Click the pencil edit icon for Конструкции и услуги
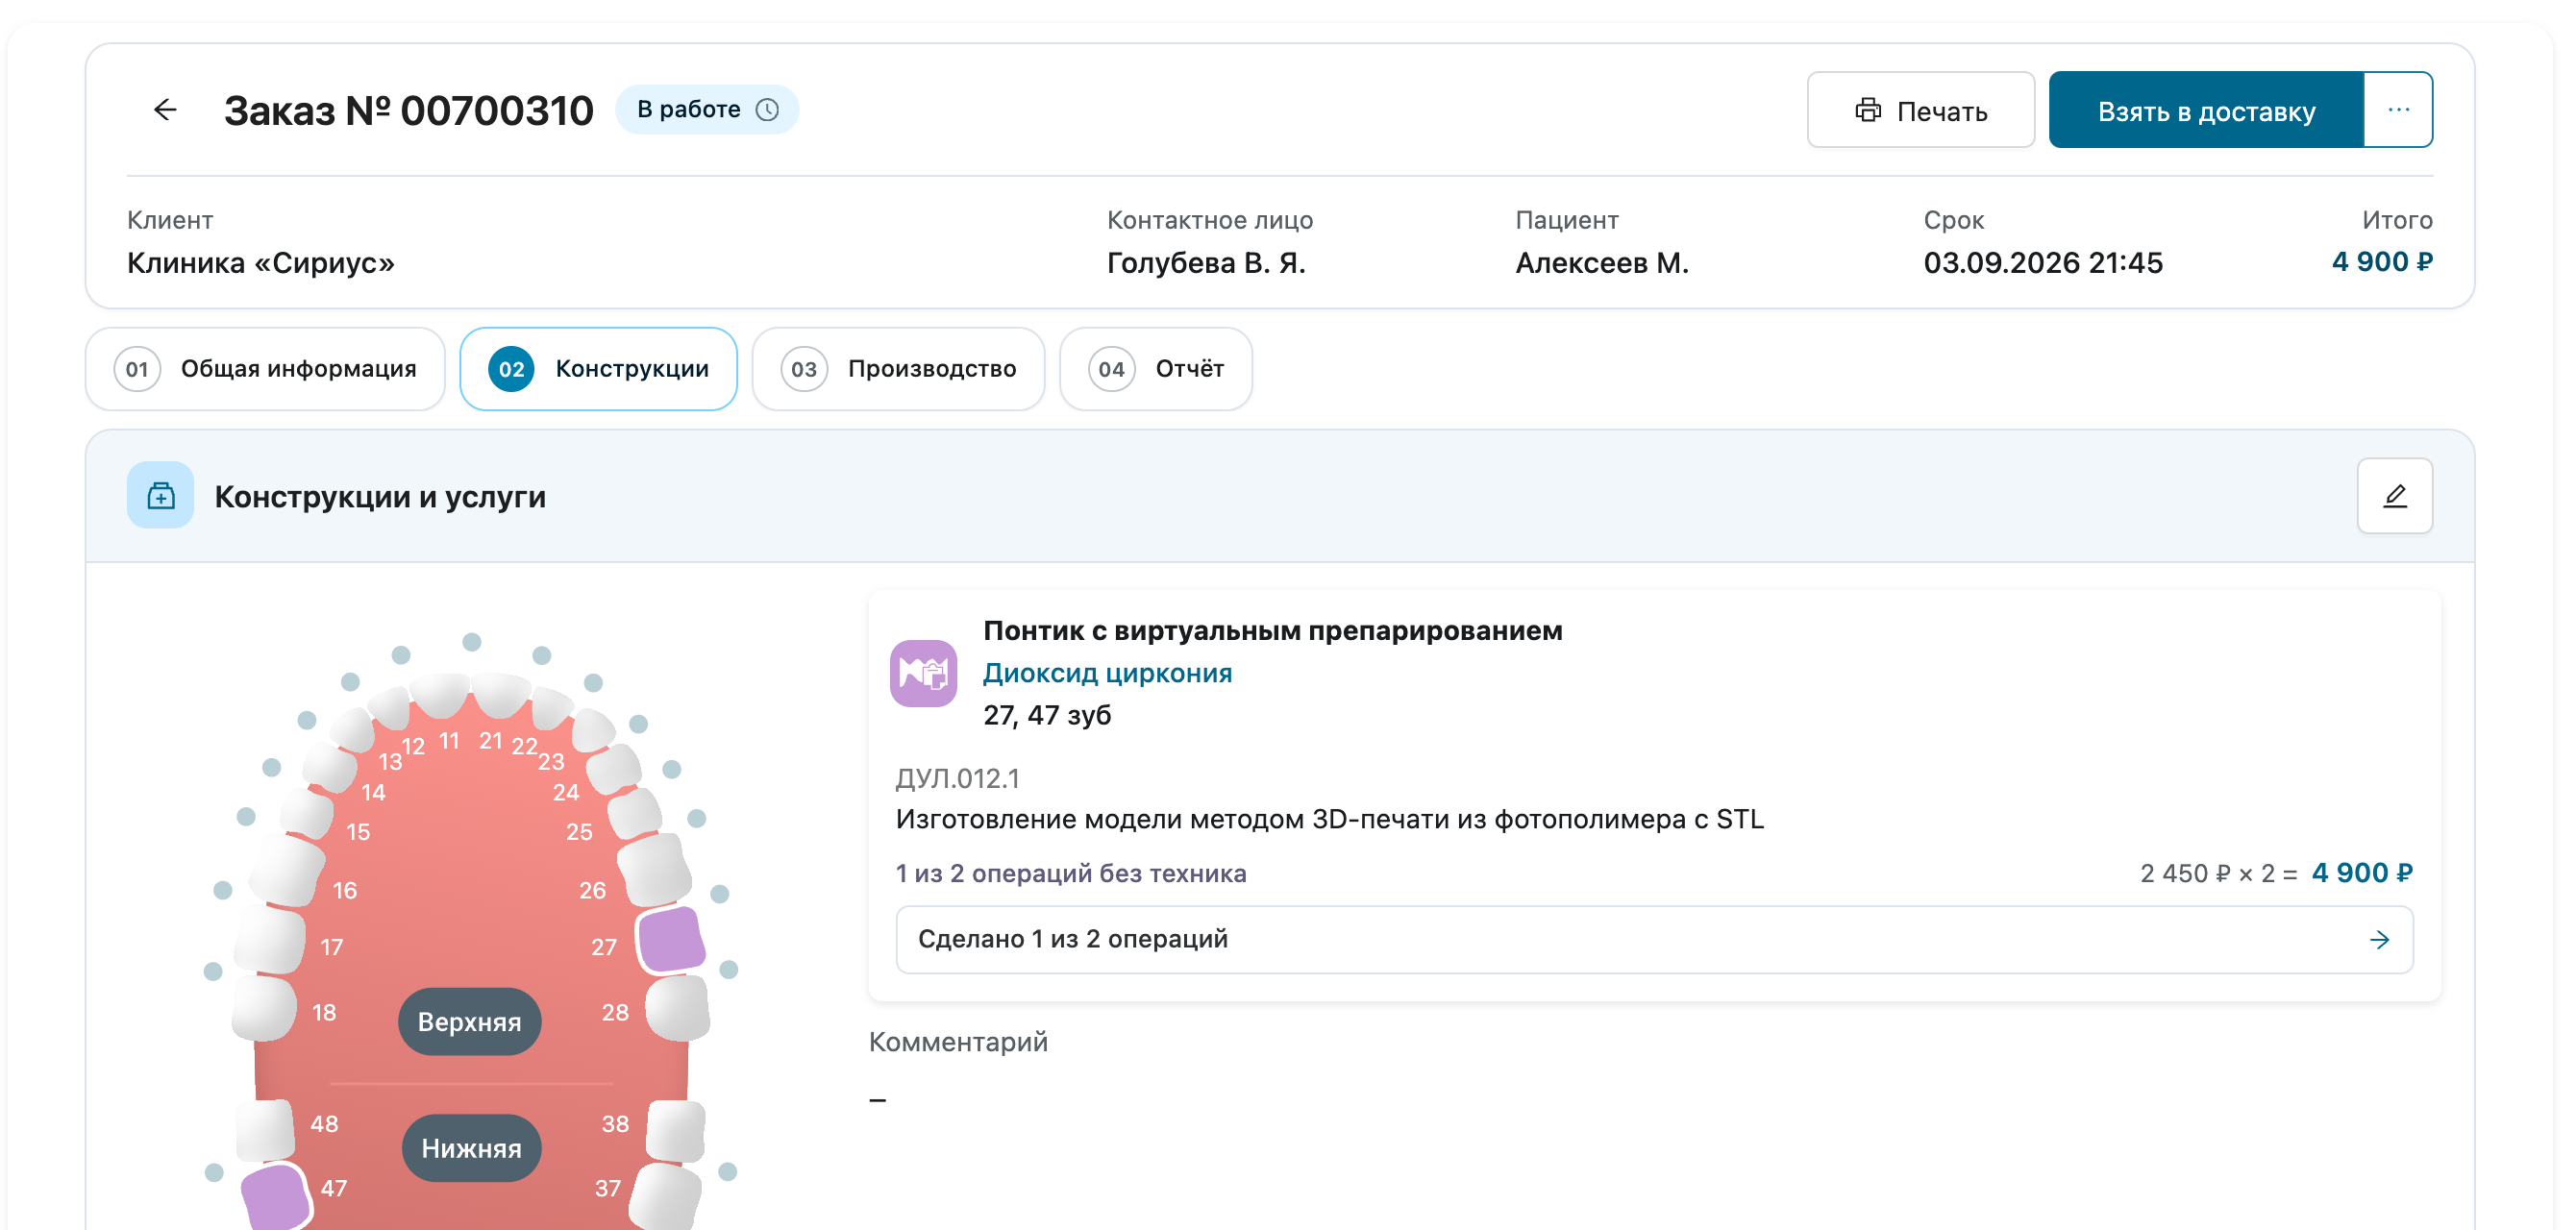 pyautogui.click(x=2394, y=496)
